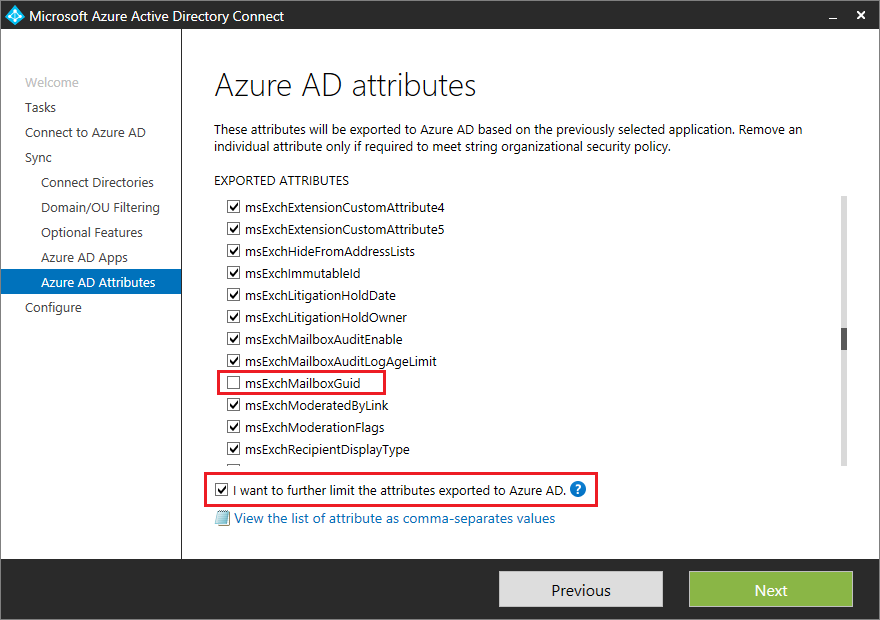Select Connect to Azure AD step
This screenshot has width=880, height=620.
85,132
